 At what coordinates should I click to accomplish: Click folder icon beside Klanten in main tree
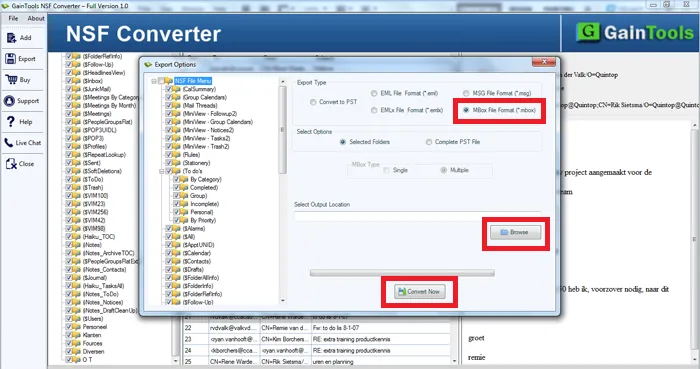pyautogui.click(x=77, y=335)
